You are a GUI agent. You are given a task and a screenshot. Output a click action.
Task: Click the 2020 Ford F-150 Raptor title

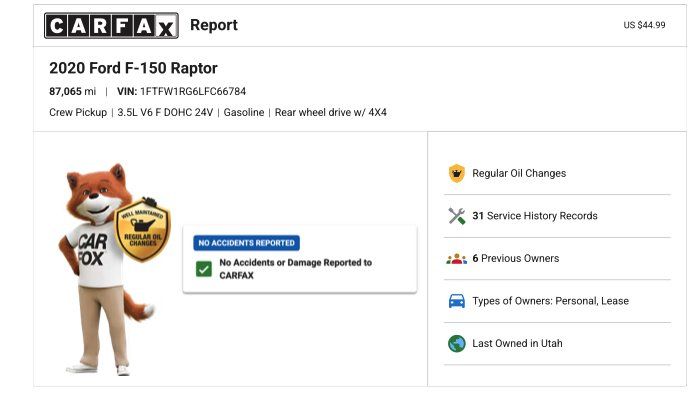pyautogui.click(x=133, y=68)
